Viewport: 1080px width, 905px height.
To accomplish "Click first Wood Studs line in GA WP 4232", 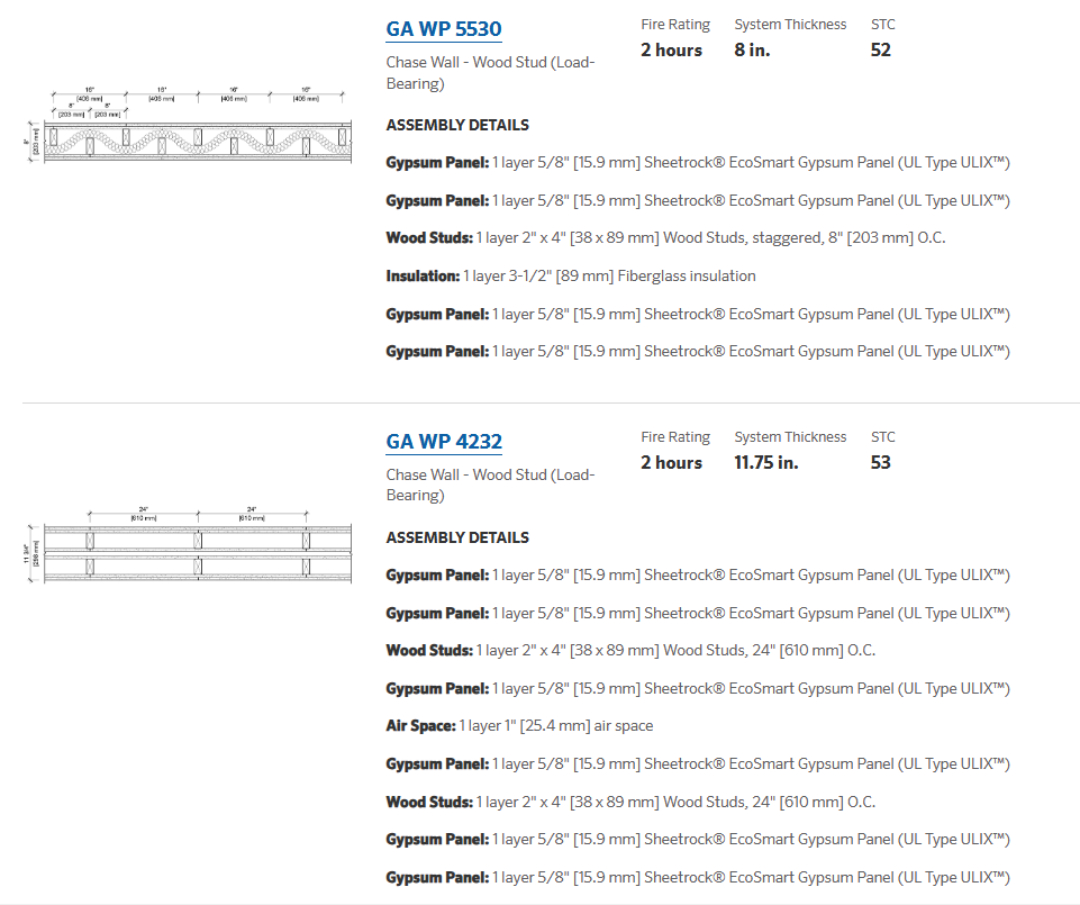I will coord(630,650).
